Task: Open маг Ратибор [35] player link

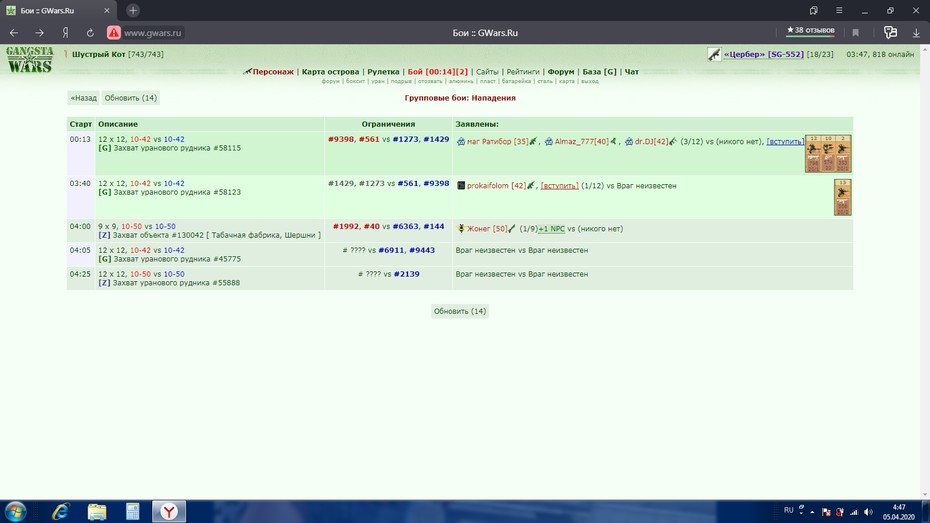Action: [498, 142]
